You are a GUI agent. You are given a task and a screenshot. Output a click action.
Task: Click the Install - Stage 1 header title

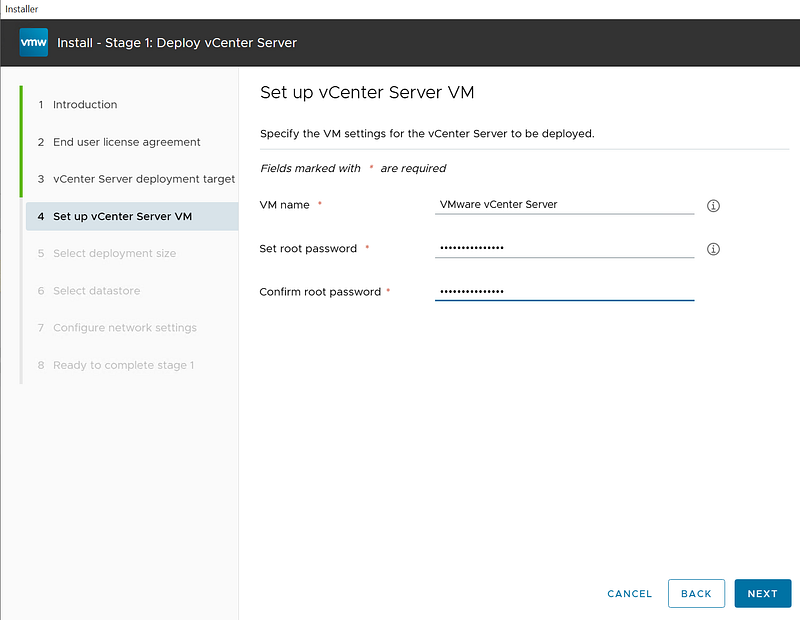click(x=177, y=43)
